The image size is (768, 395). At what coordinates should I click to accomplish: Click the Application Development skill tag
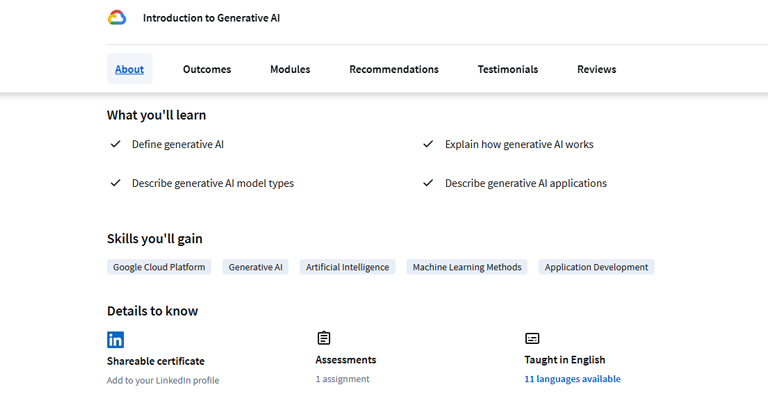[597, 267]
